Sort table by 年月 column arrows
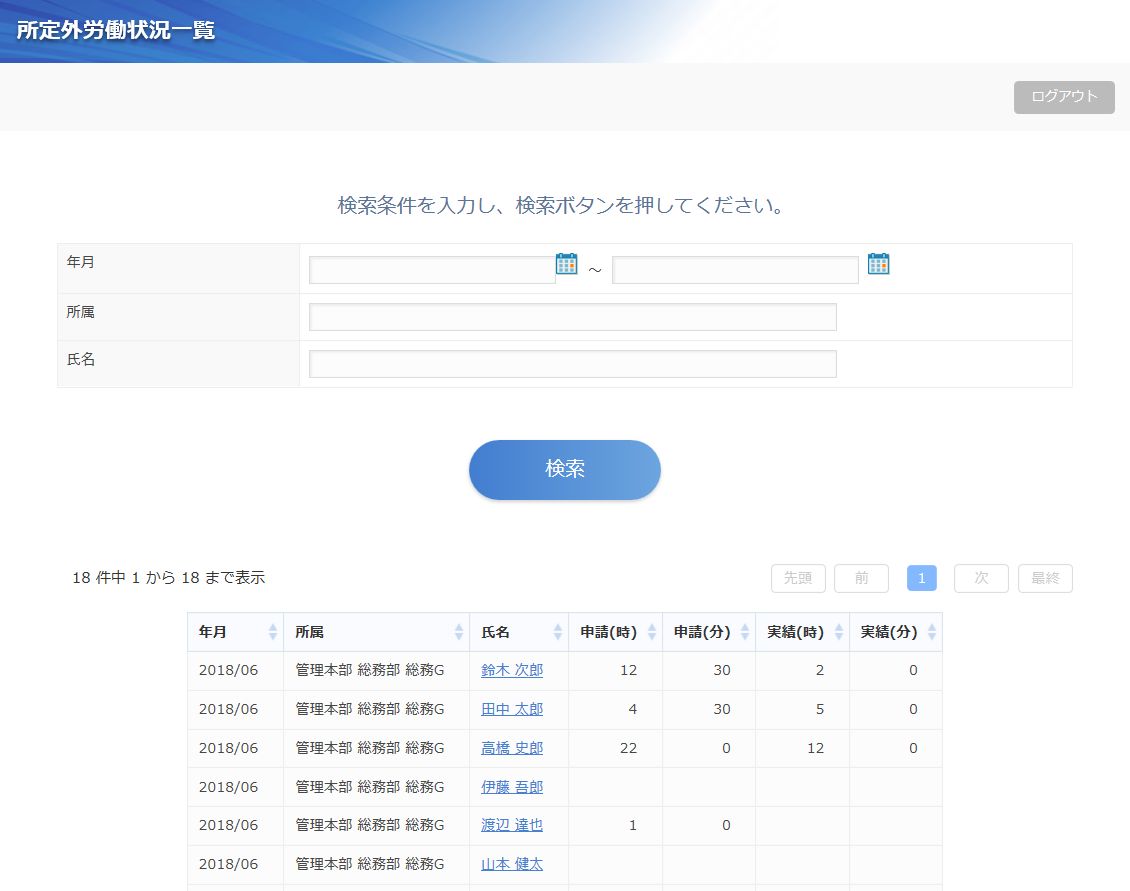 [273, 632]
